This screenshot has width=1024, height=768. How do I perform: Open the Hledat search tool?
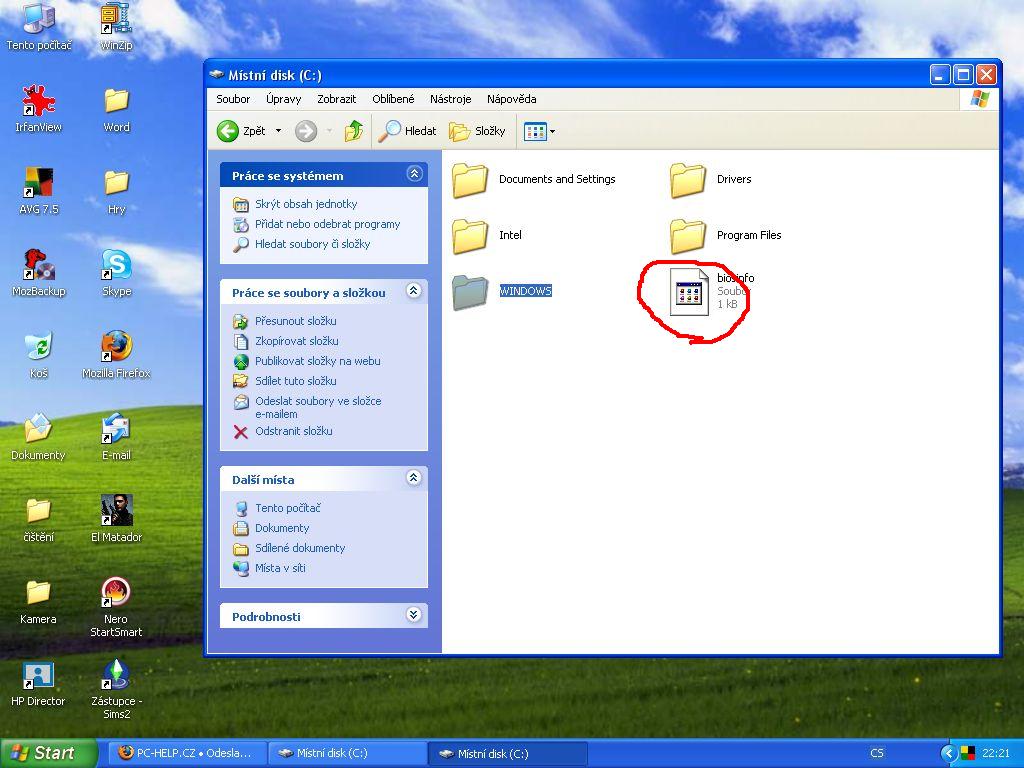[408, 131]
